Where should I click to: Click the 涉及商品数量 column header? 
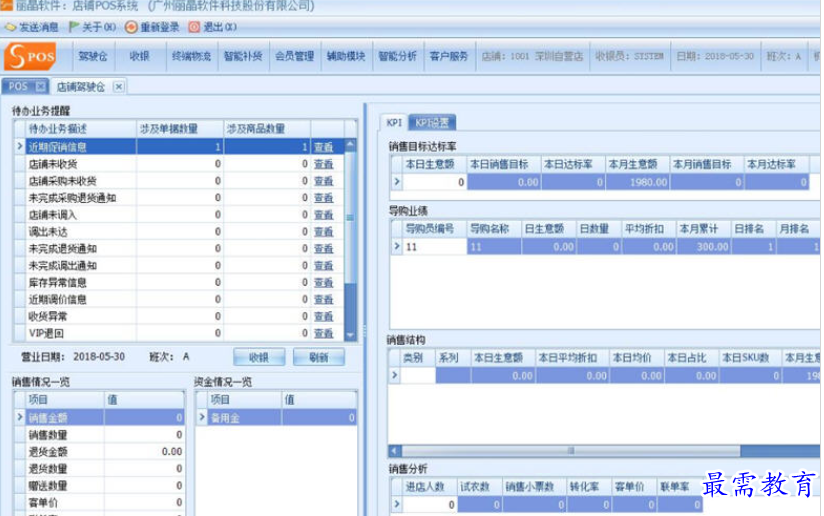267,129
